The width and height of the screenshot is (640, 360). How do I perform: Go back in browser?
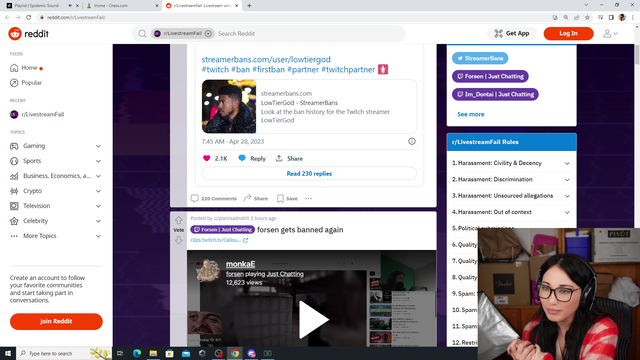click(x=7, y=18)
